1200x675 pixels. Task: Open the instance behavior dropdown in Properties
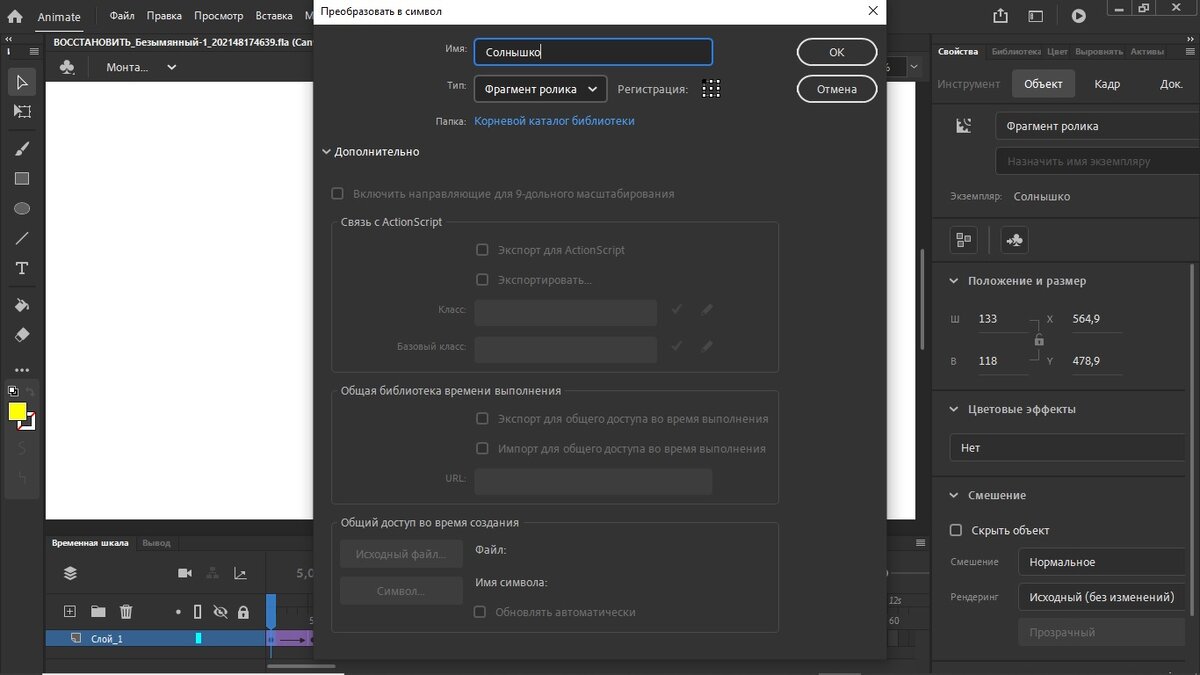click(1097, 126)
